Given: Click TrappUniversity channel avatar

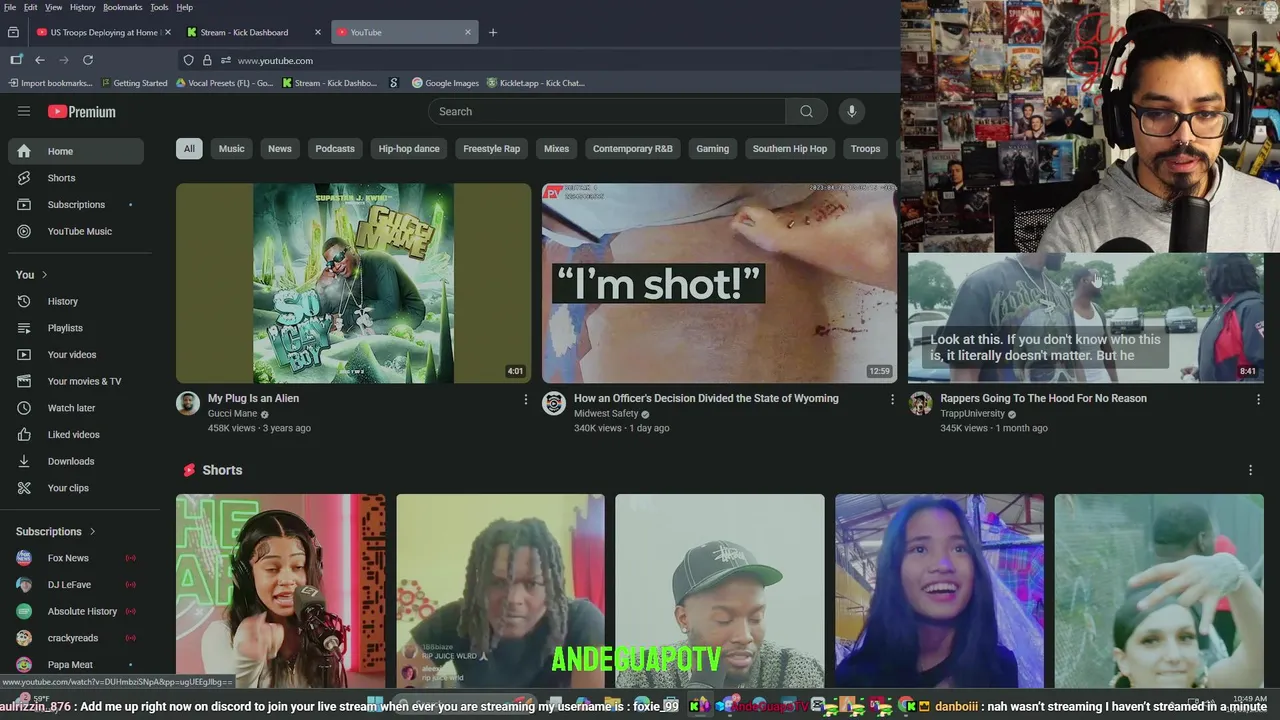Looking at the screenshot, I should pyautogui.click(x=920, y=403).
